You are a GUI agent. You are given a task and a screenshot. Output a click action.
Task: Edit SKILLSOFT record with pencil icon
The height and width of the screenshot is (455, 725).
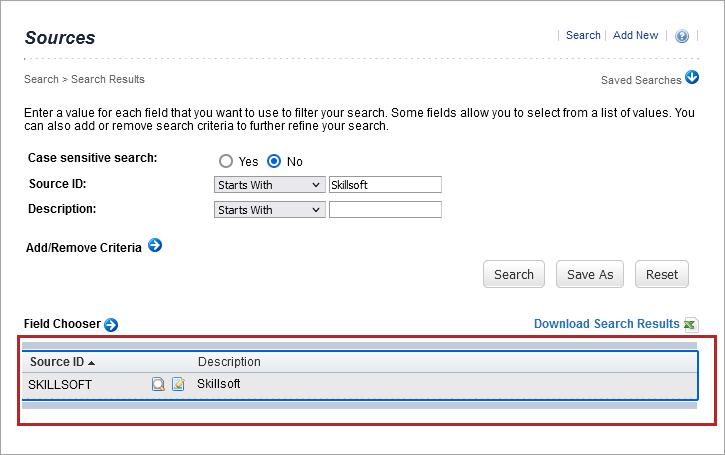coord(178,384)
